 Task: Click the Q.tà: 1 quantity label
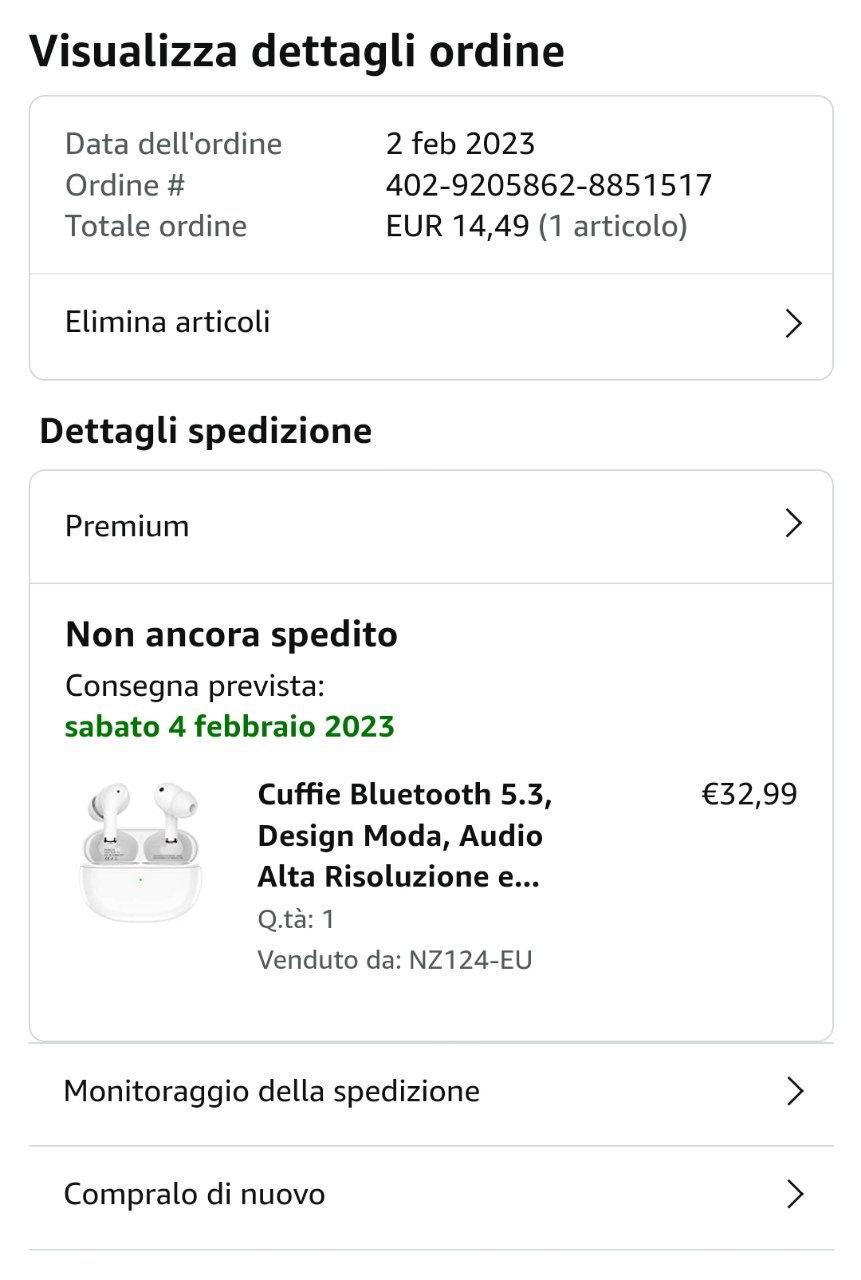click(295, 919)
